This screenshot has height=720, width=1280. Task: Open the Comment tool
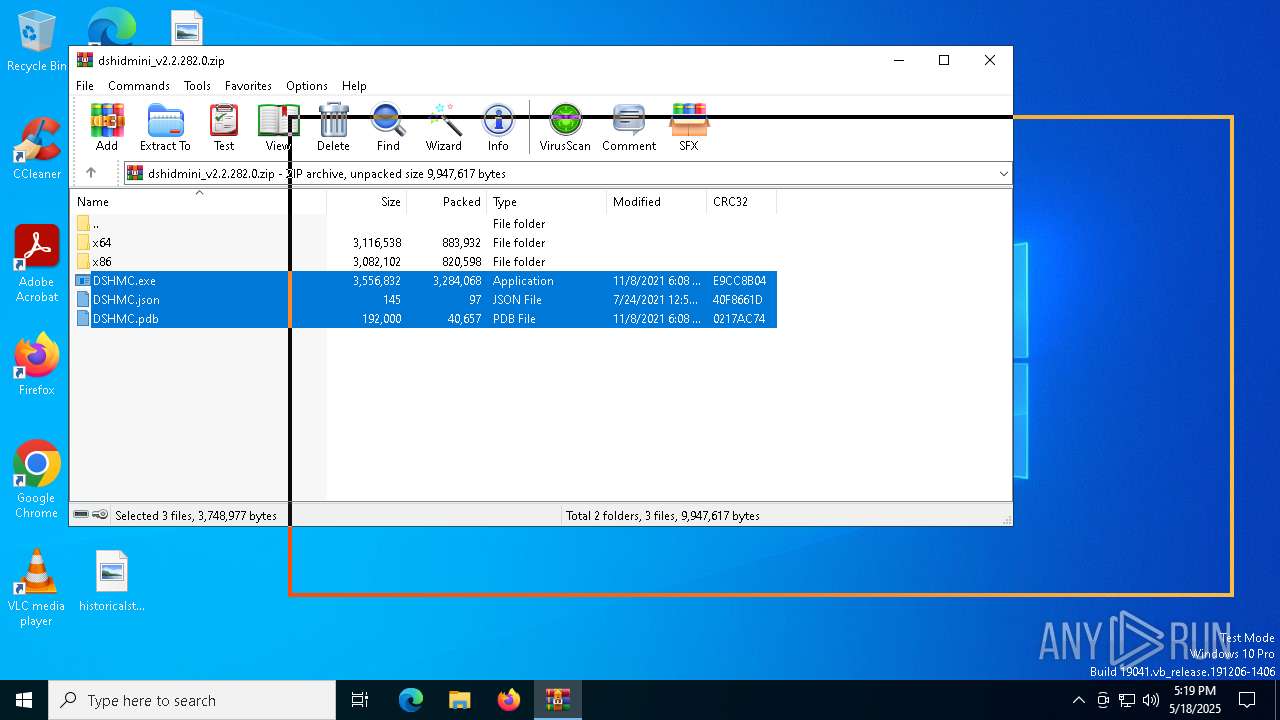point(629,127)
